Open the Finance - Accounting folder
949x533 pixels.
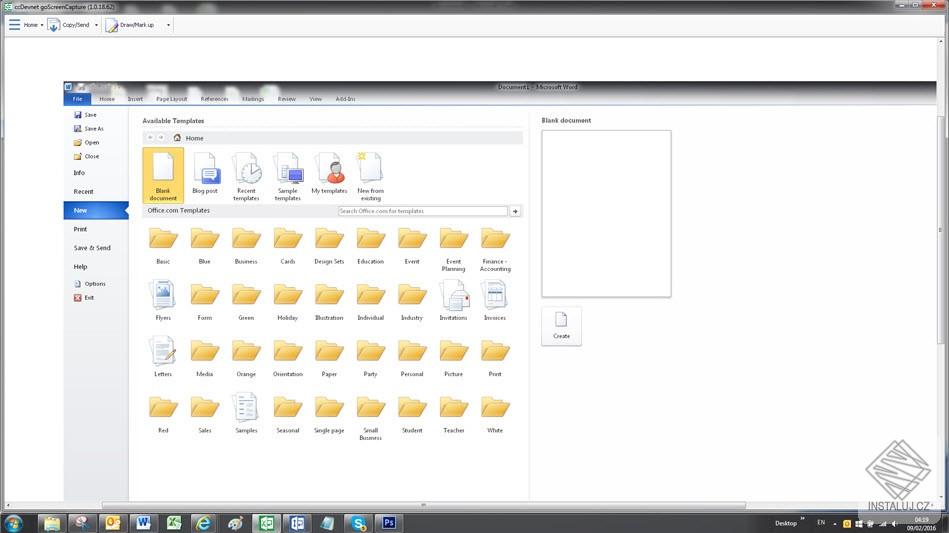pos(495,249)
